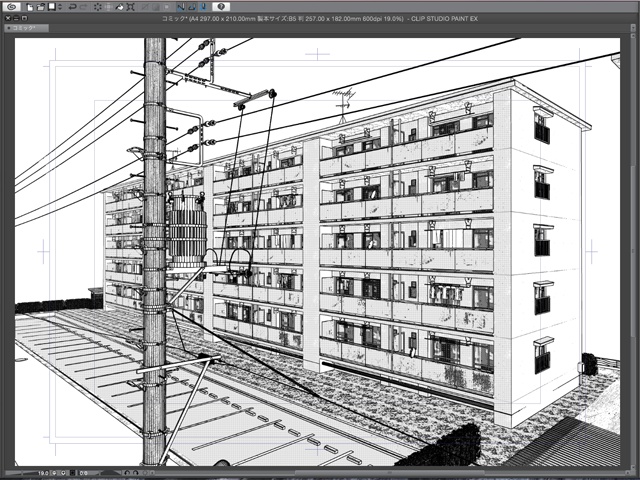The width and height of the screenshot is (640, 480).
Task: Click Show Selection Border icon
Action: point(167,7)
